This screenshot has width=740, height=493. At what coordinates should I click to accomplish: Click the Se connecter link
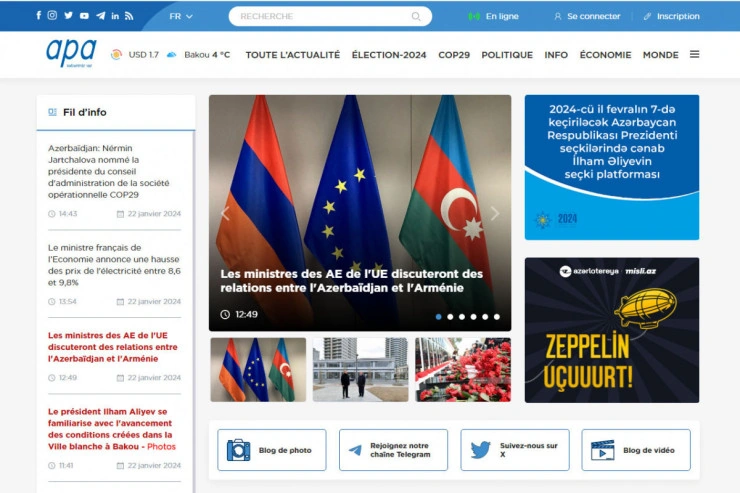point(587,16)
